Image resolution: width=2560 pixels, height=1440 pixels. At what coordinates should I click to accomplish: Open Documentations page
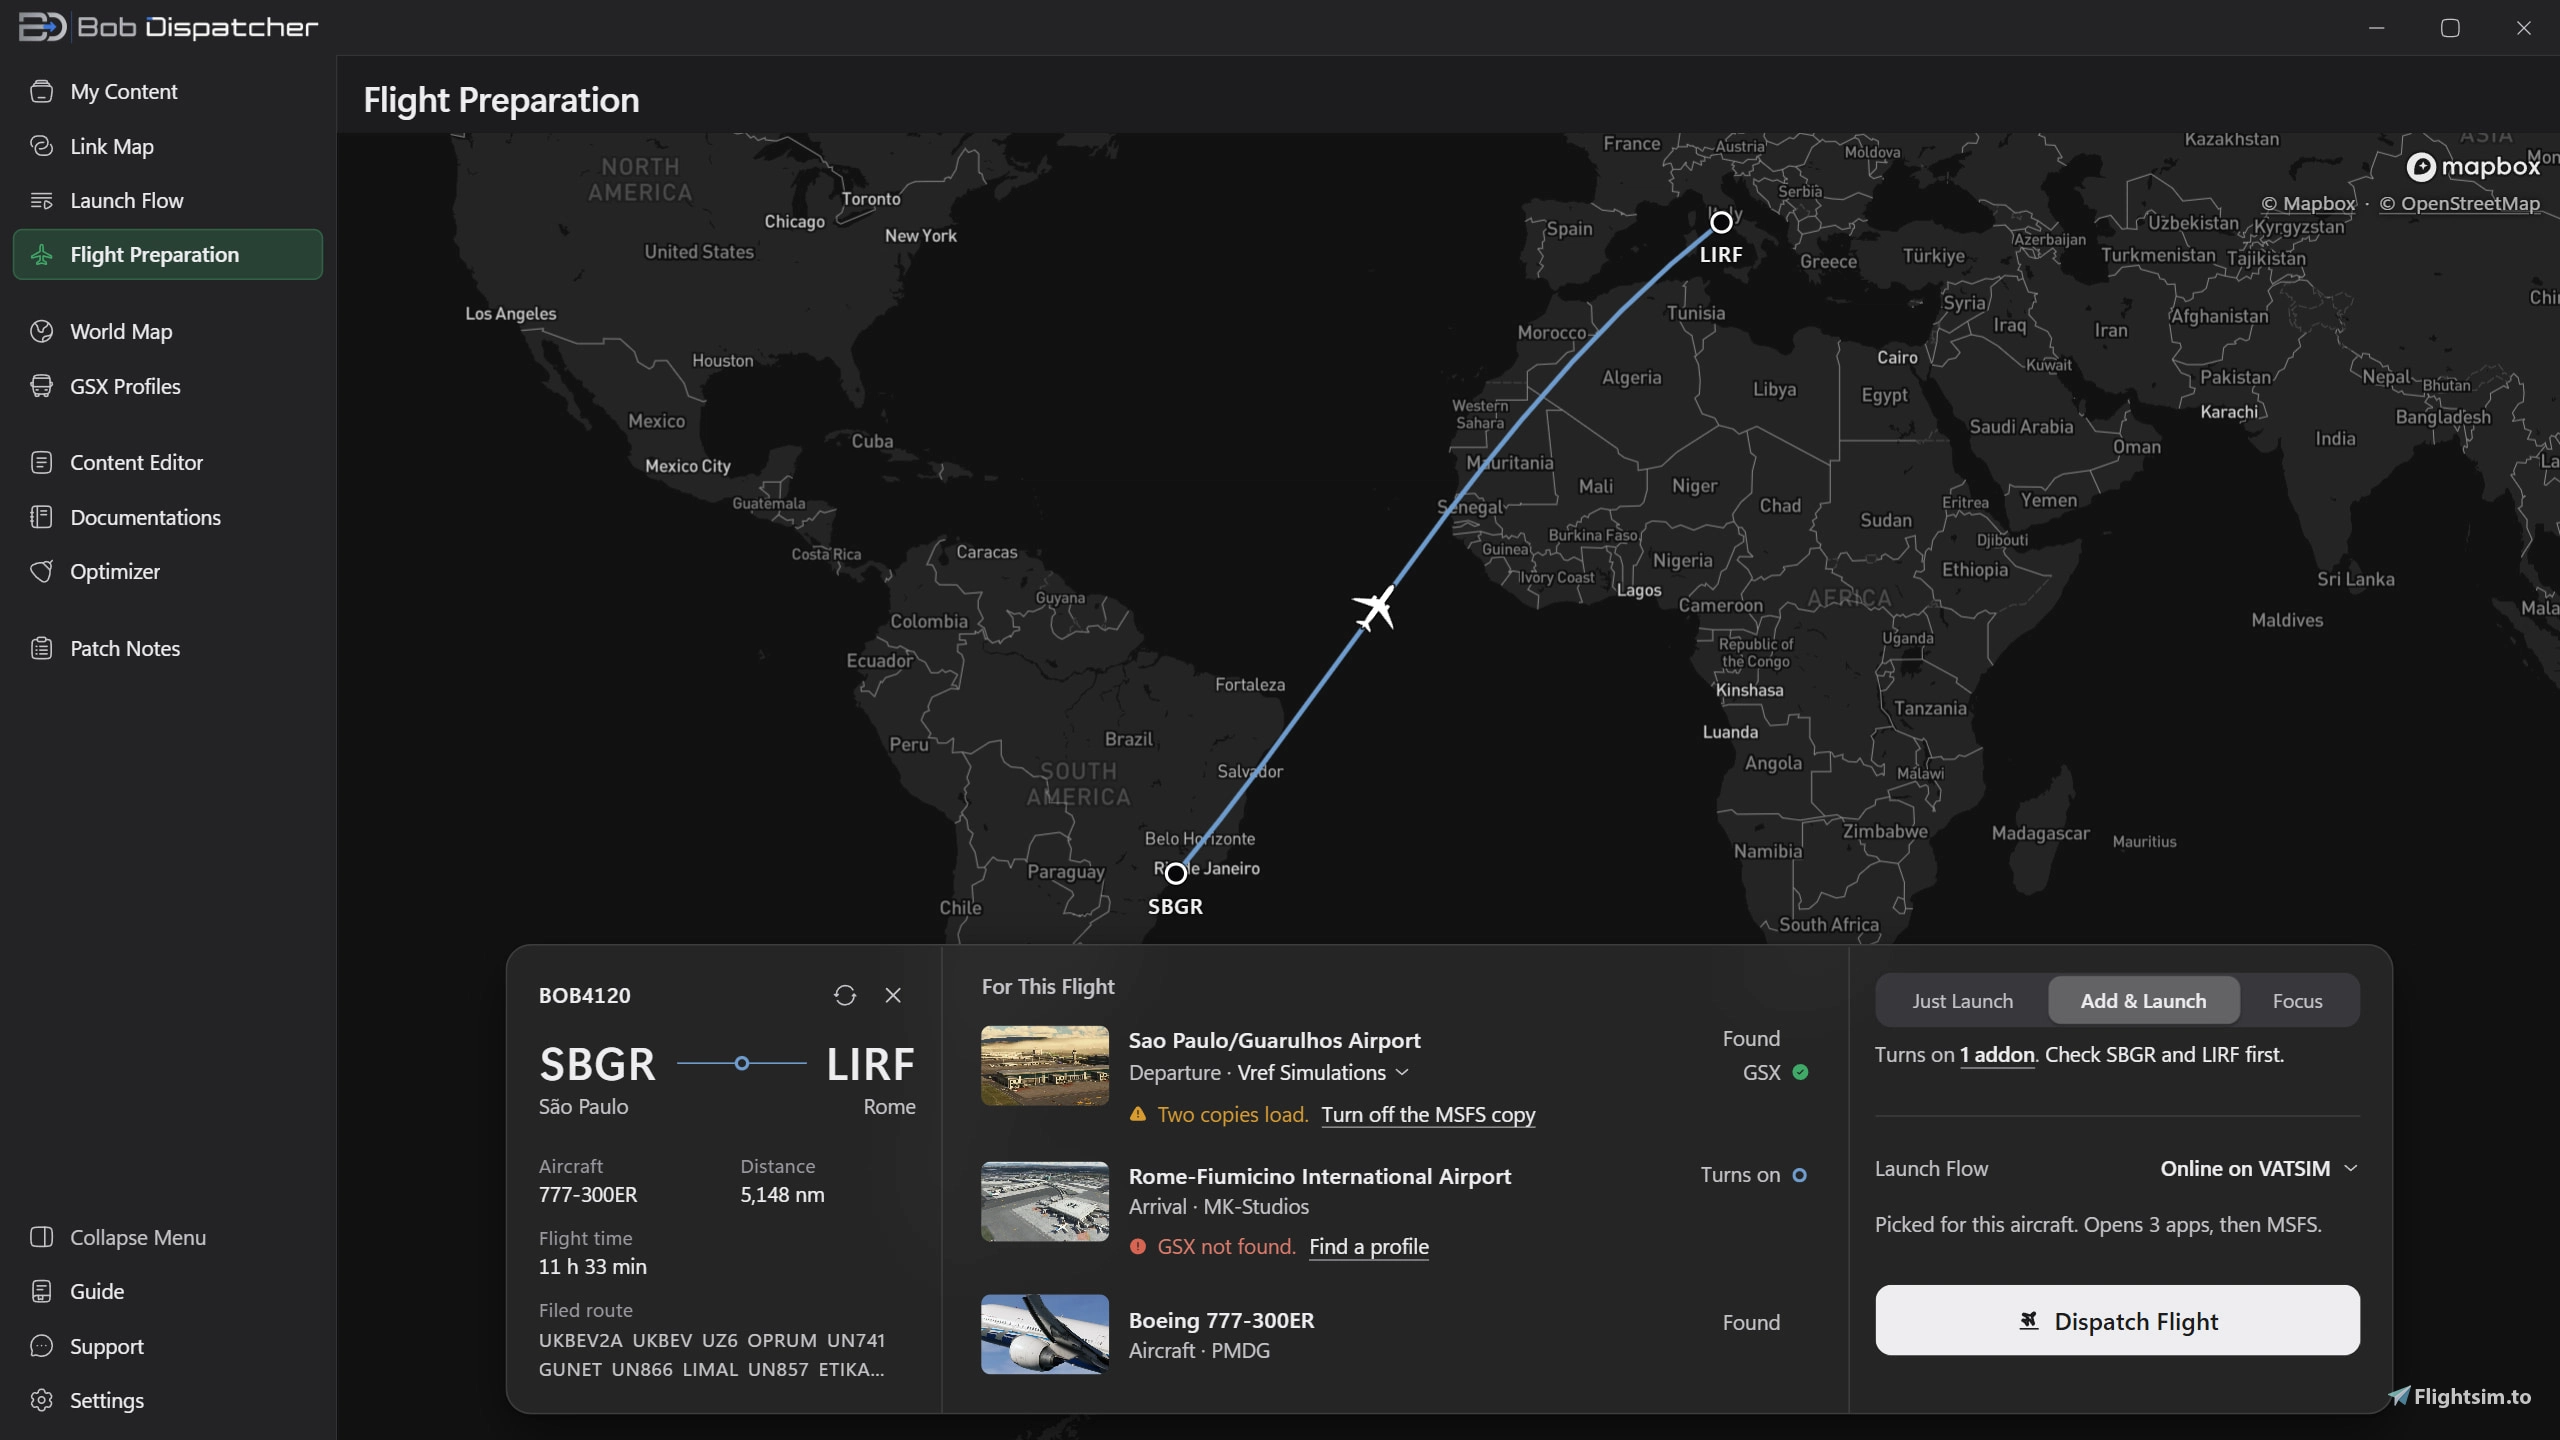click(167, 517)
